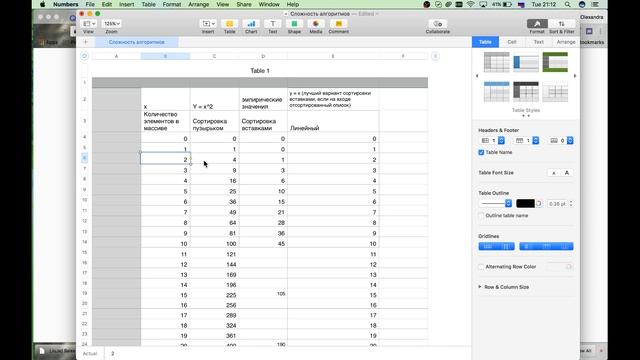Adjust the outline thickness stepper
This screenshot has width=640, height=360.
pos(571,203)
